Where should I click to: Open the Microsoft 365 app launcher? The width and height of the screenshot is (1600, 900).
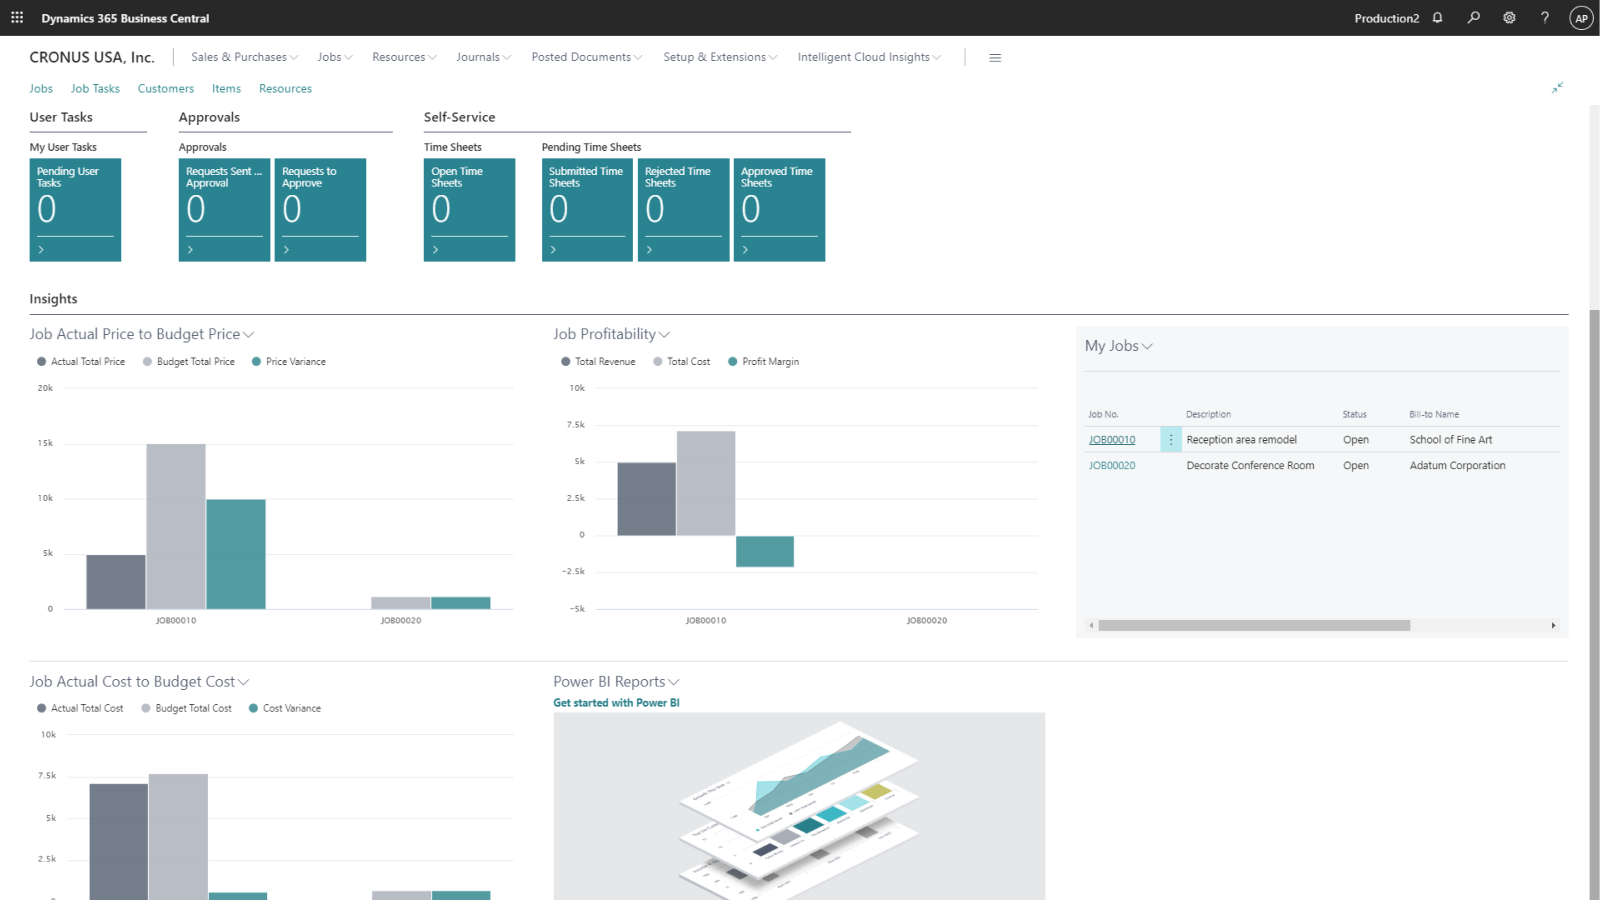coord(15,17)
